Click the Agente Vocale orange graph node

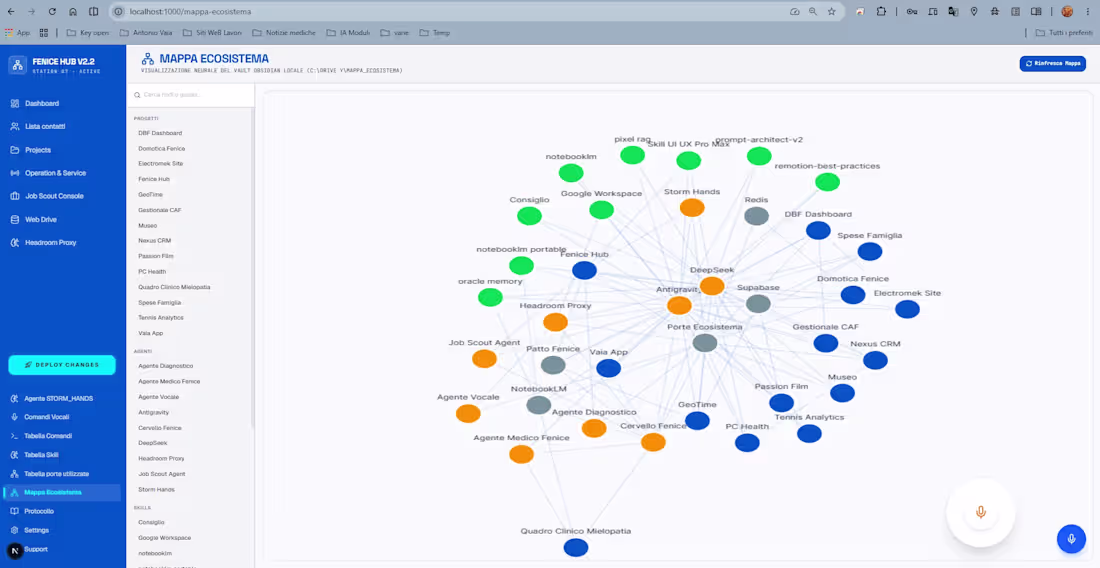coord(468,414)
